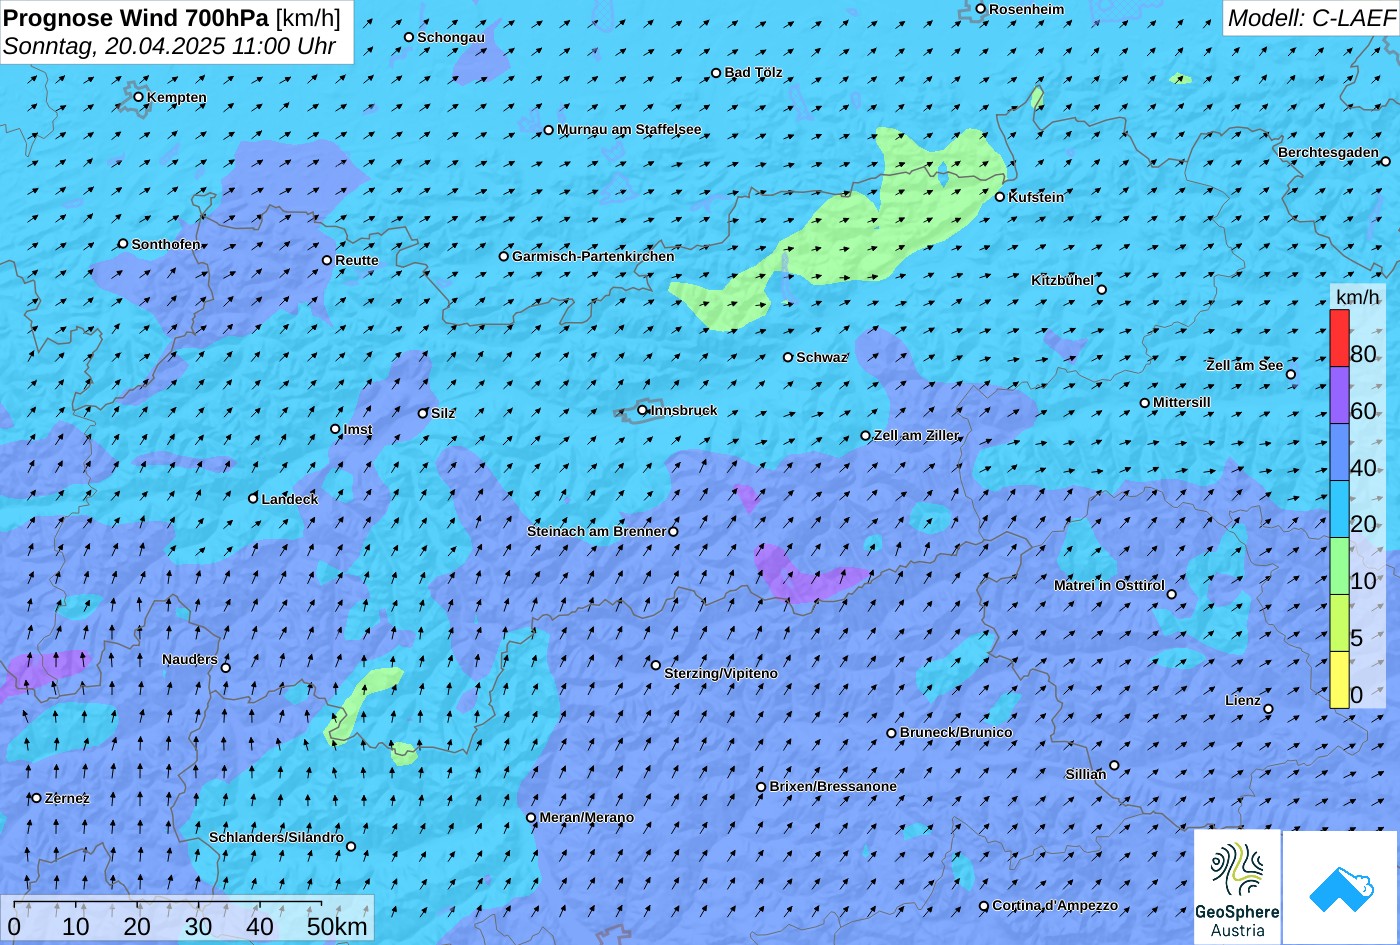Click the Murnau am Staffelsee marker
The height and width of the screenshot is (945, 1400).
(548, 130)
